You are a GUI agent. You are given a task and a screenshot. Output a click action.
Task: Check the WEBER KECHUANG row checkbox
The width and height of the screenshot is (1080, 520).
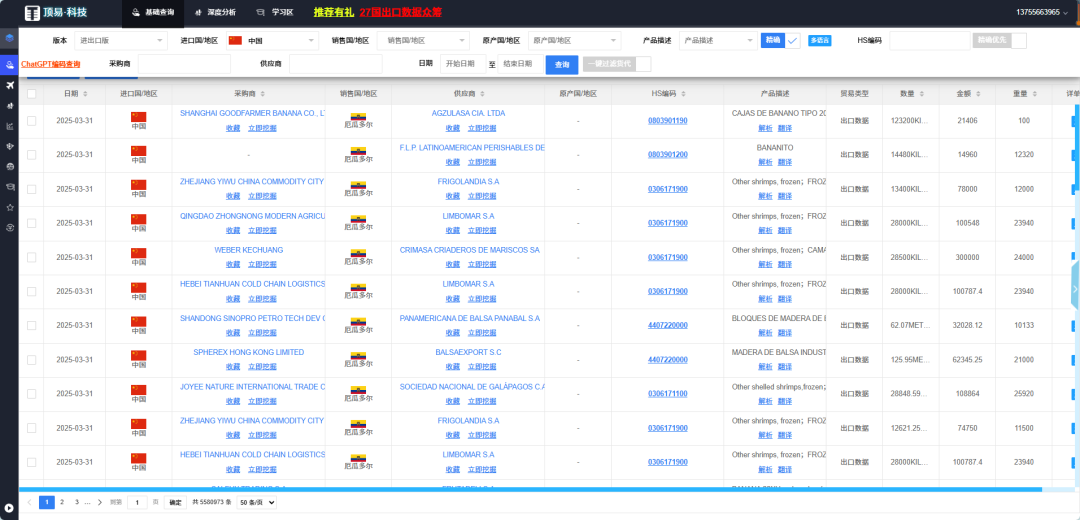click(x=32, y=258)
